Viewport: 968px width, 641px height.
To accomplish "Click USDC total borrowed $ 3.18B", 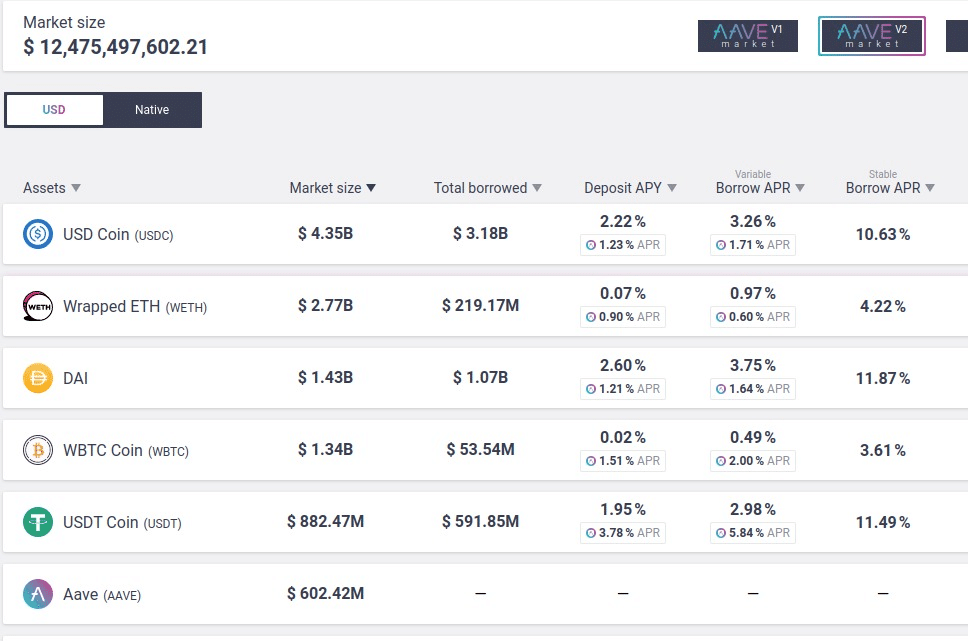I will click(x=480, y=233).
